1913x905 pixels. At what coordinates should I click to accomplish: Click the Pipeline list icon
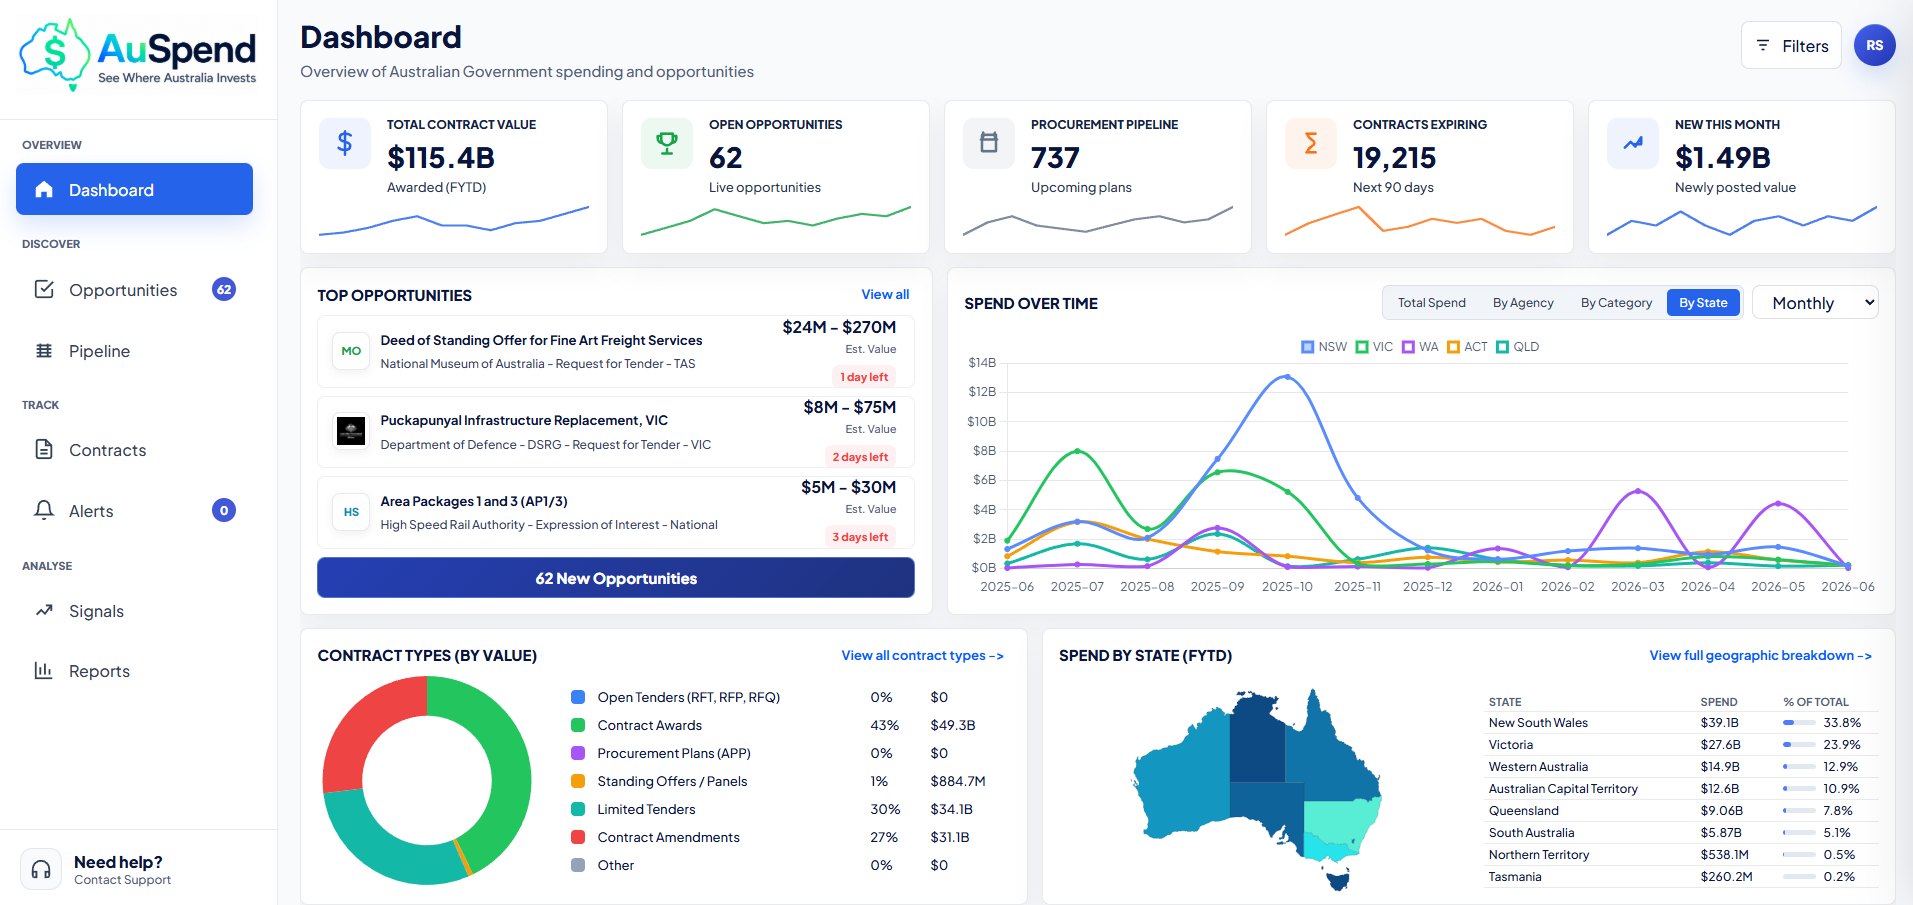click(x=44, y=351)
